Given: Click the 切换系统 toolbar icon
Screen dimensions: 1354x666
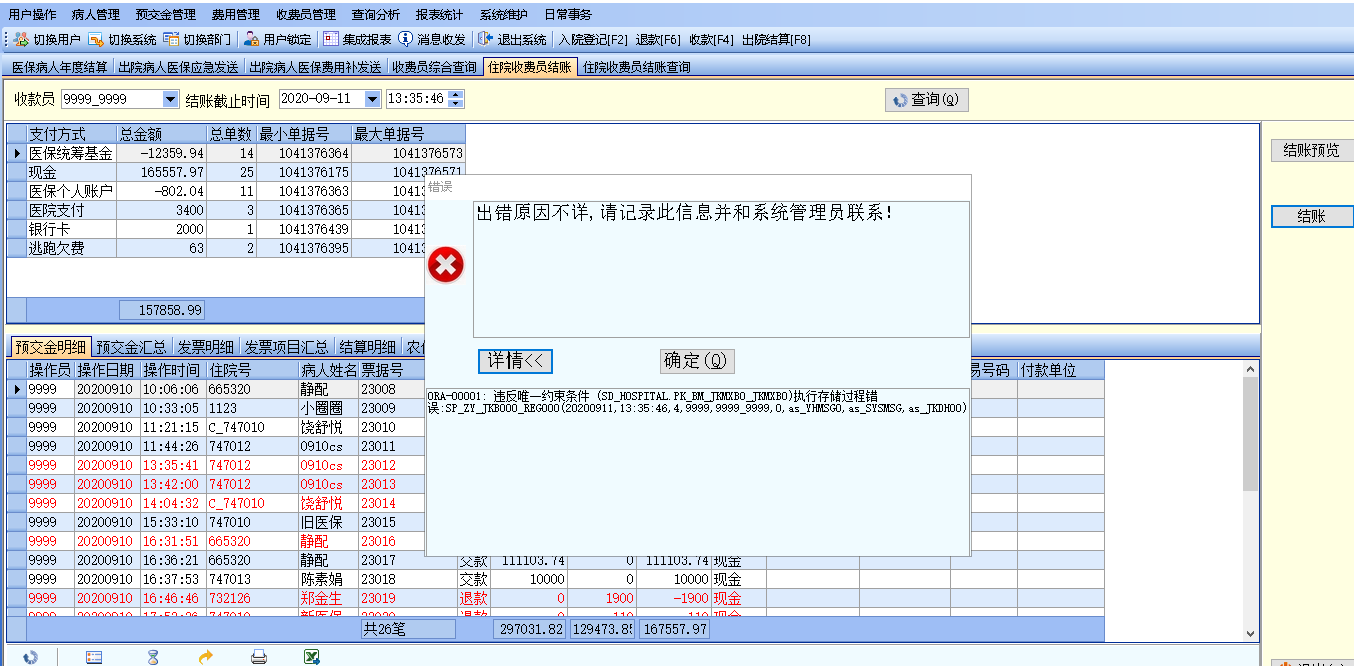Looking at the screenshot, I should point(96,40).
